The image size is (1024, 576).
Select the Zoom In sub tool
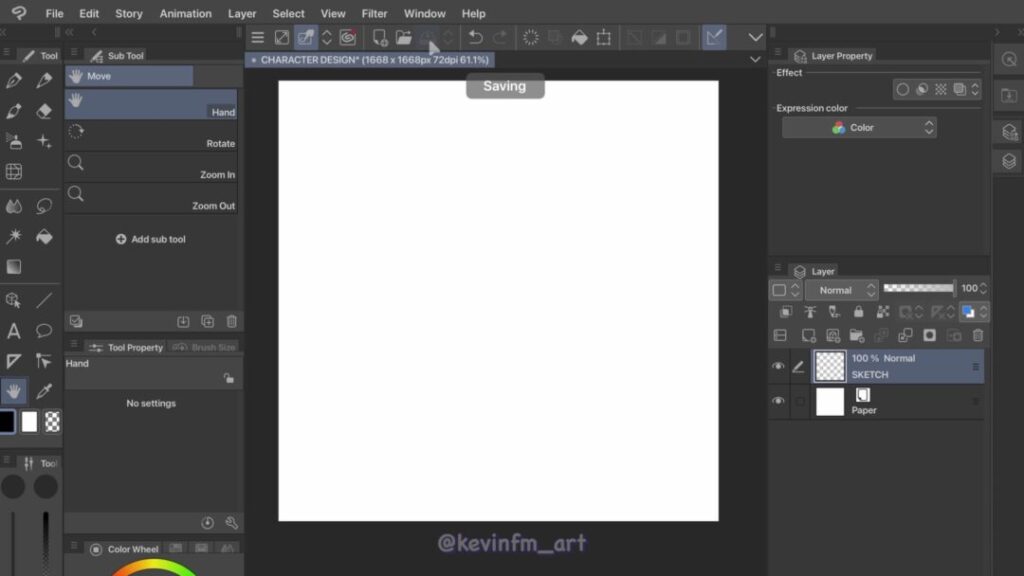[x=151, y=167]
